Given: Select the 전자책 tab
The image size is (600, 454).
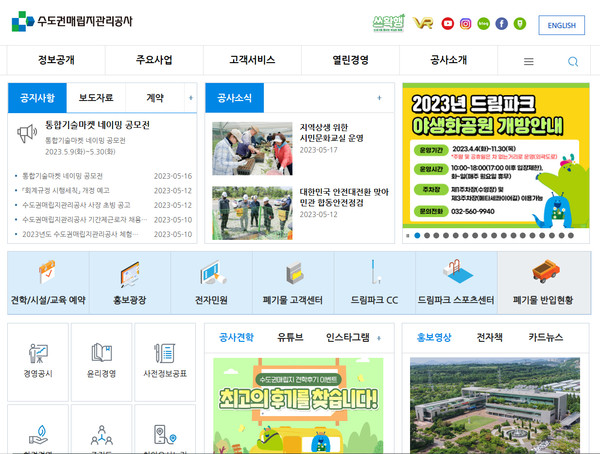Looking at the screenshot, I should coord(489,338).
